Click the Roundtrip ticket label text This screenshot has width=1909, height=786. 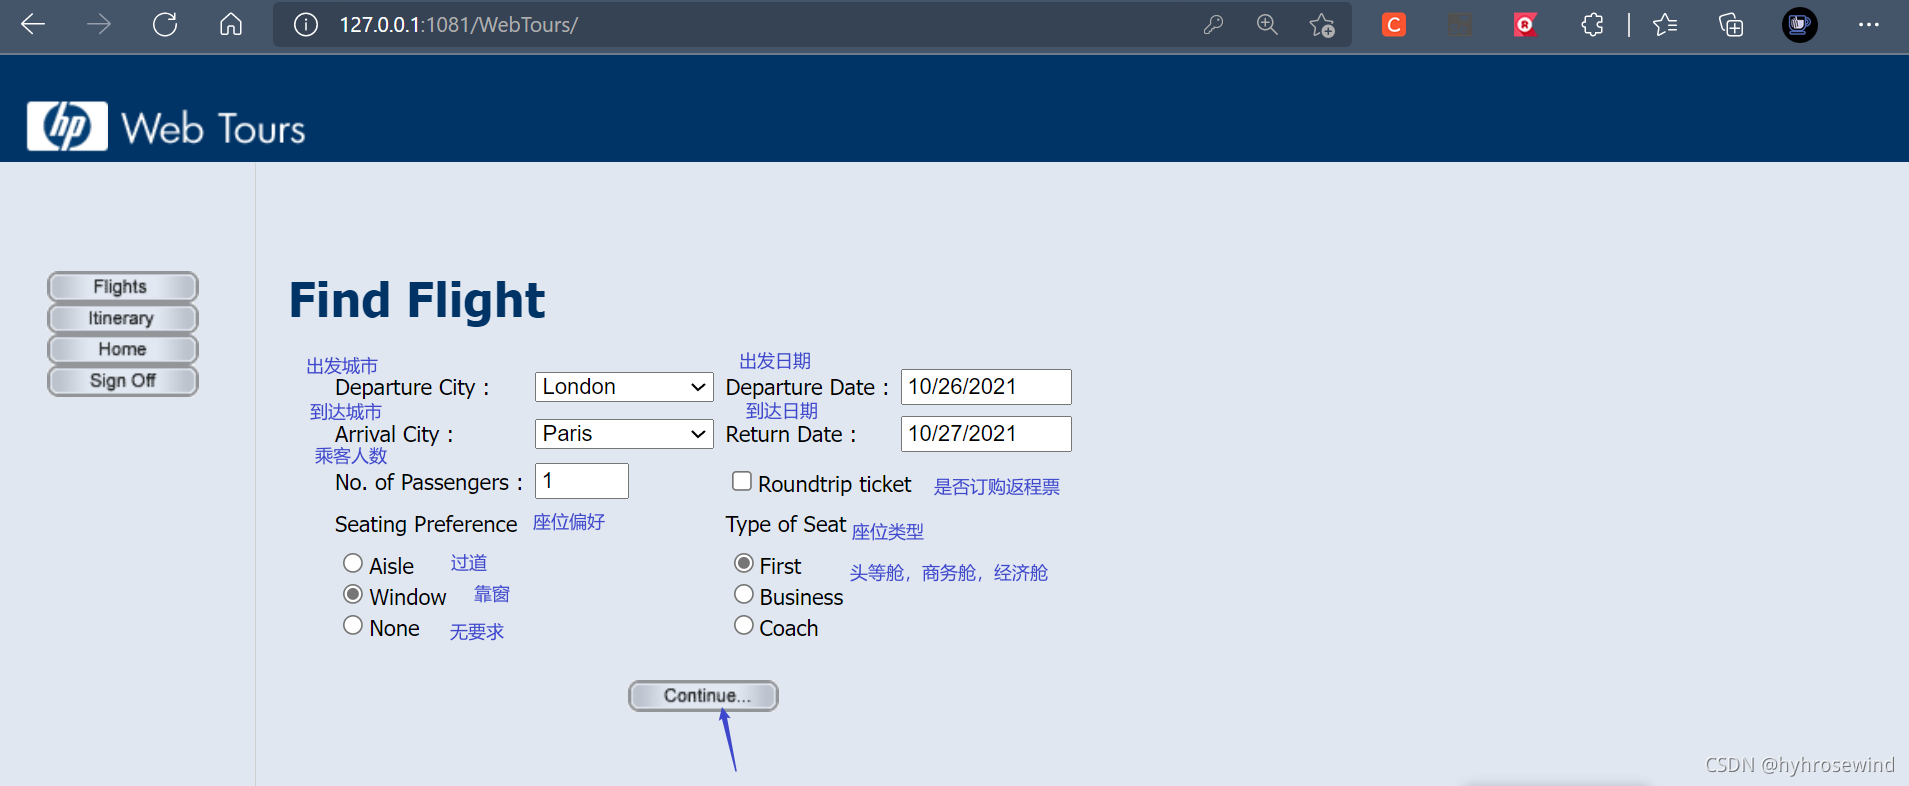pos(835,485)
